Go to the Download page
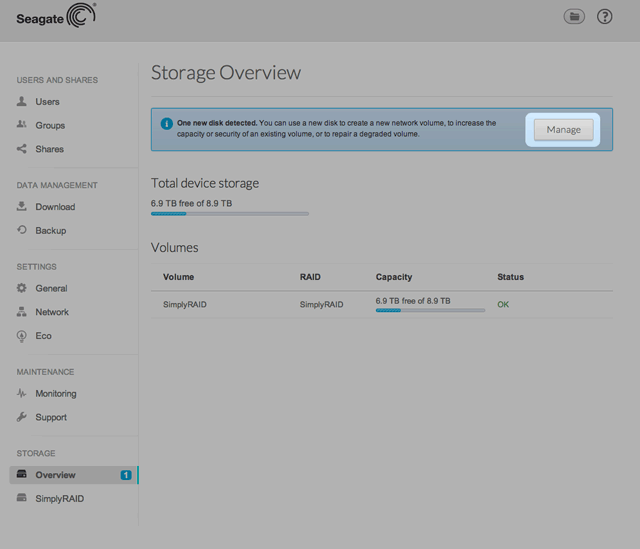The height and width of the screenshot is (549, 640). point(55,207)
